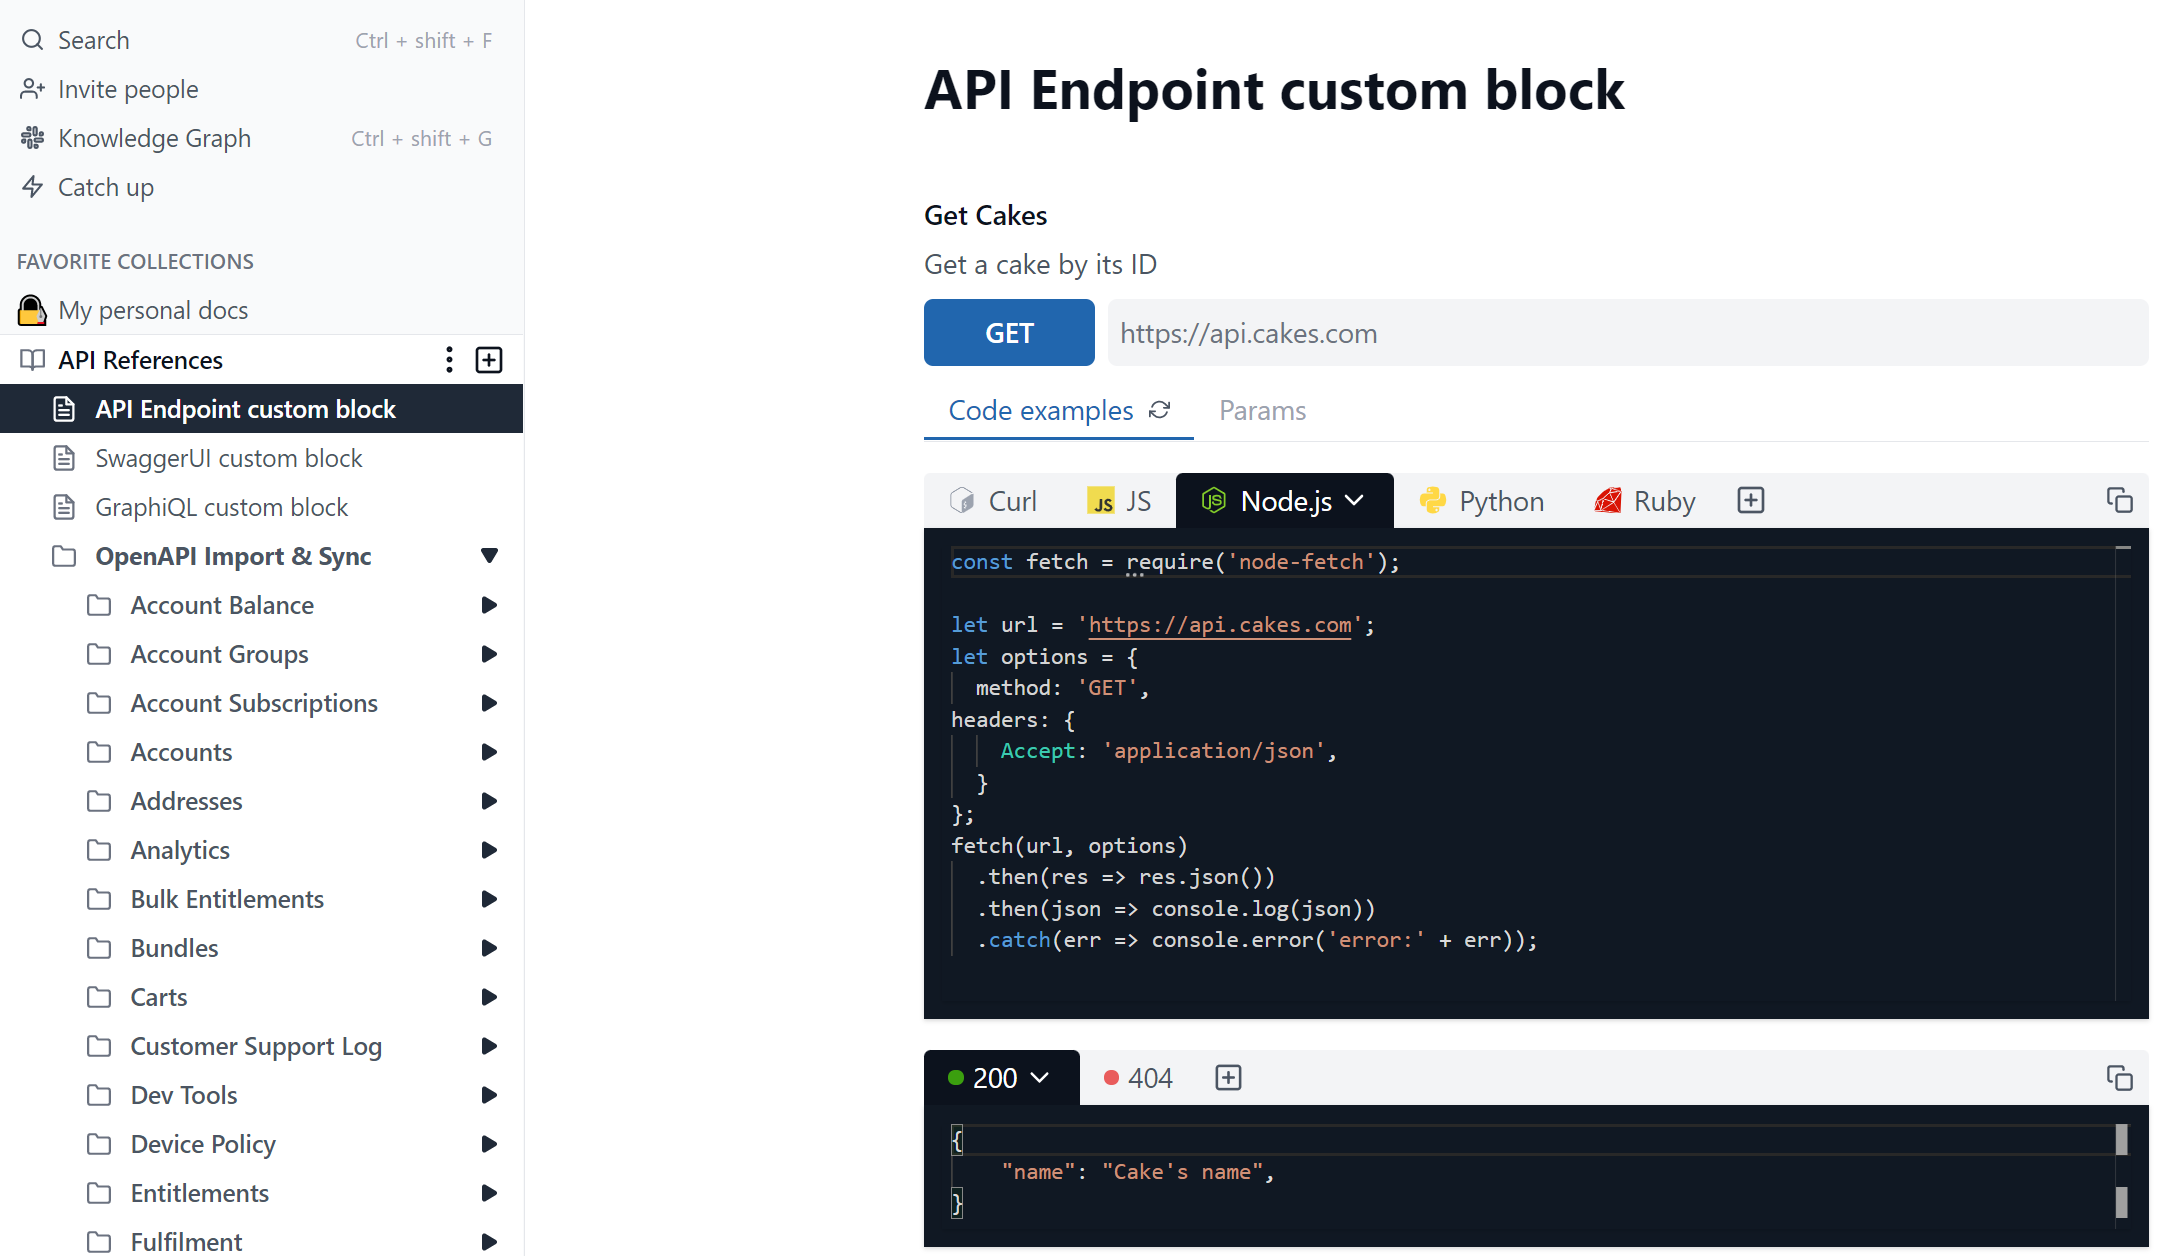Click the Entitlements folder icon
2159x1256 pixels.
99,1193
